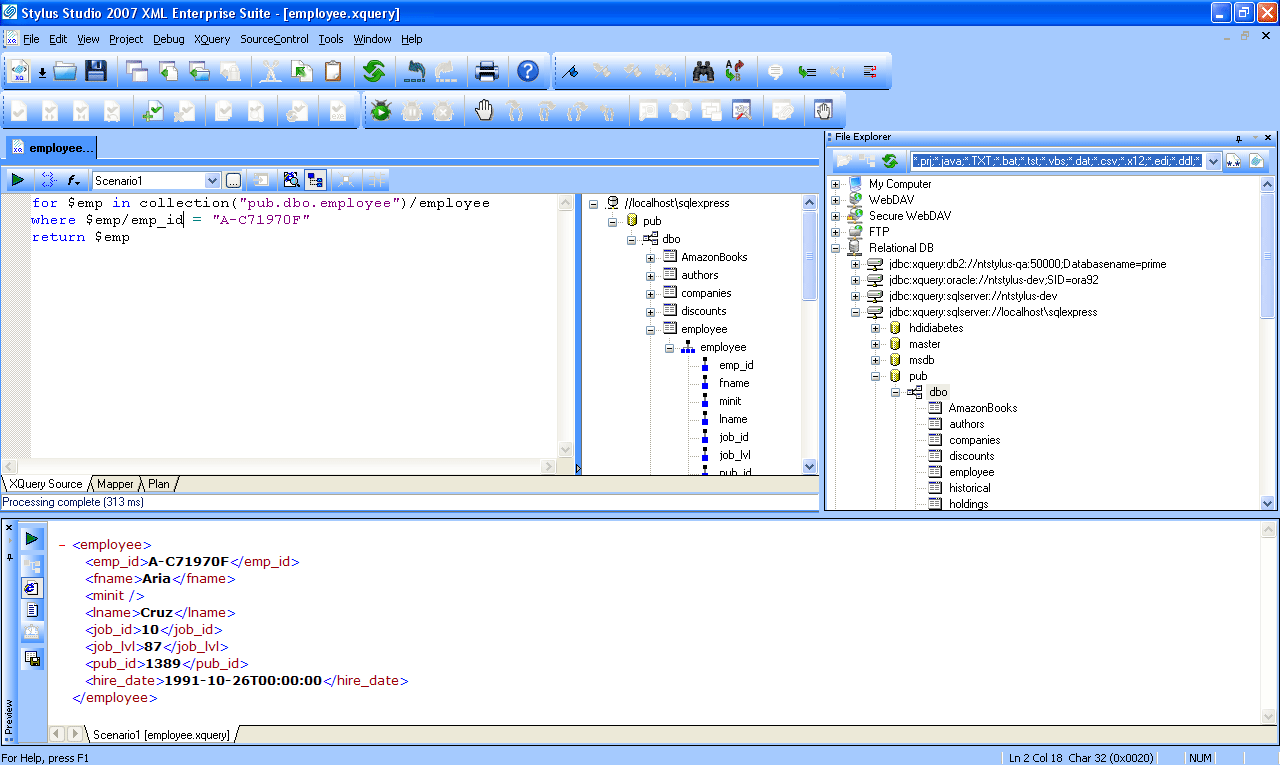
Task: Open the Debug menu
Action: pos(169,39)
